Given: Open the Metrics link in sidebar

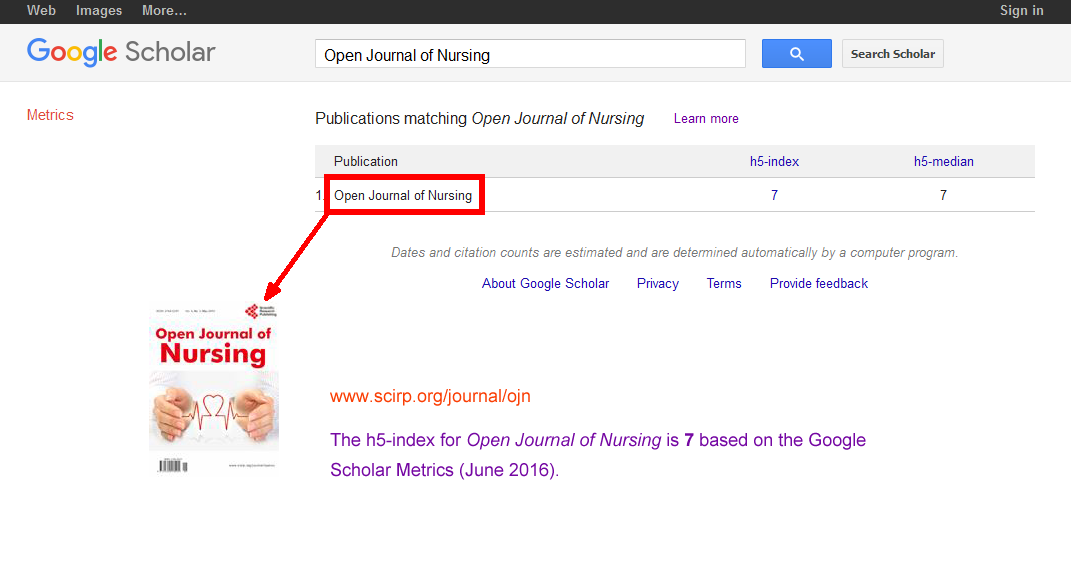Looking at the screenshot, I should point(50,115).
